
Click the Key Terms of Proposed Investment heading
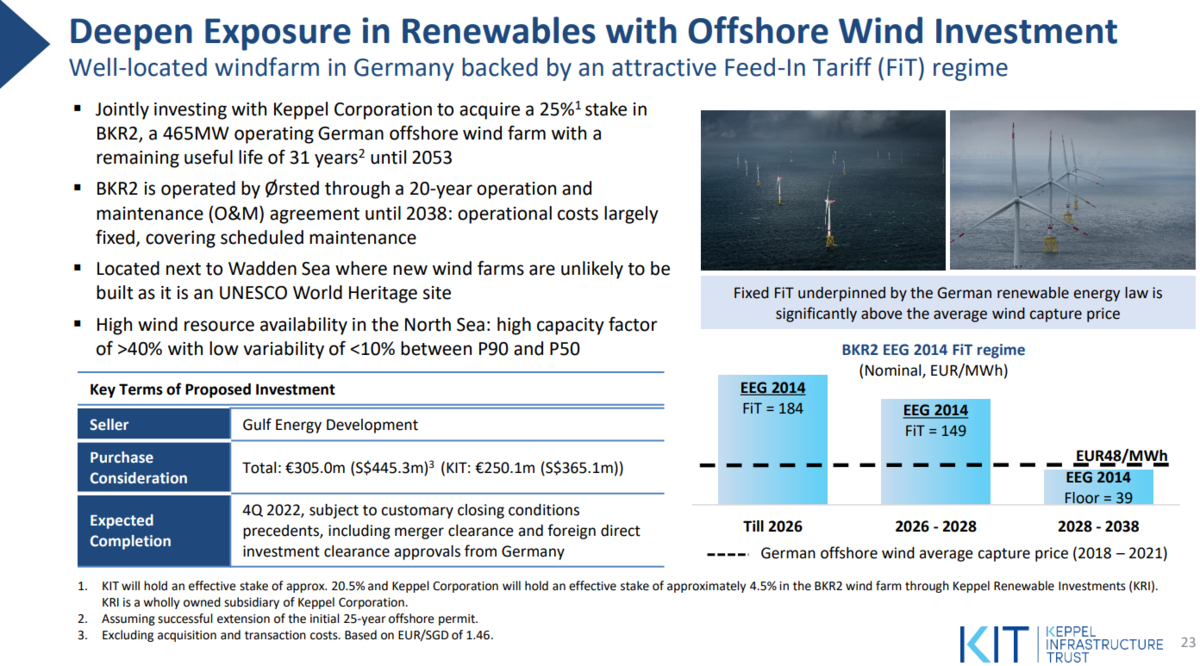[x=212, y=389]
